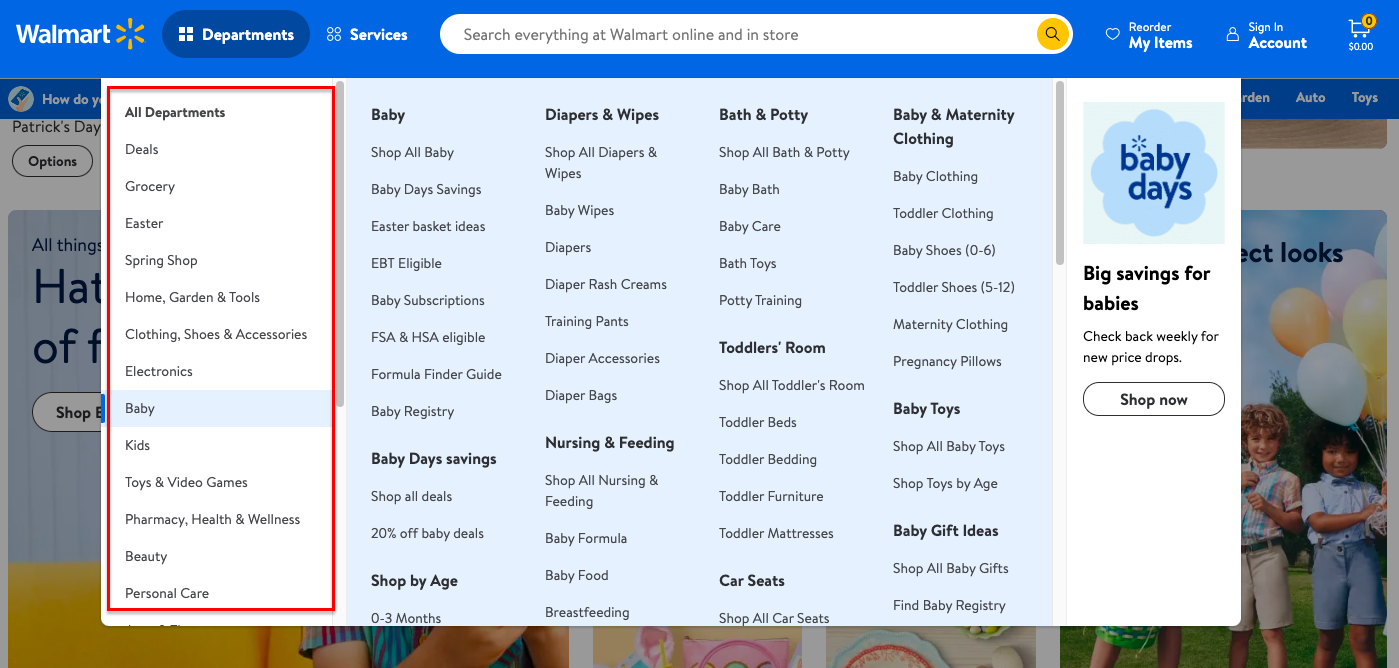Screen dimensions: 1399x668
Task: Open Shop All Diapers & Wipes link
Action: 601,162
